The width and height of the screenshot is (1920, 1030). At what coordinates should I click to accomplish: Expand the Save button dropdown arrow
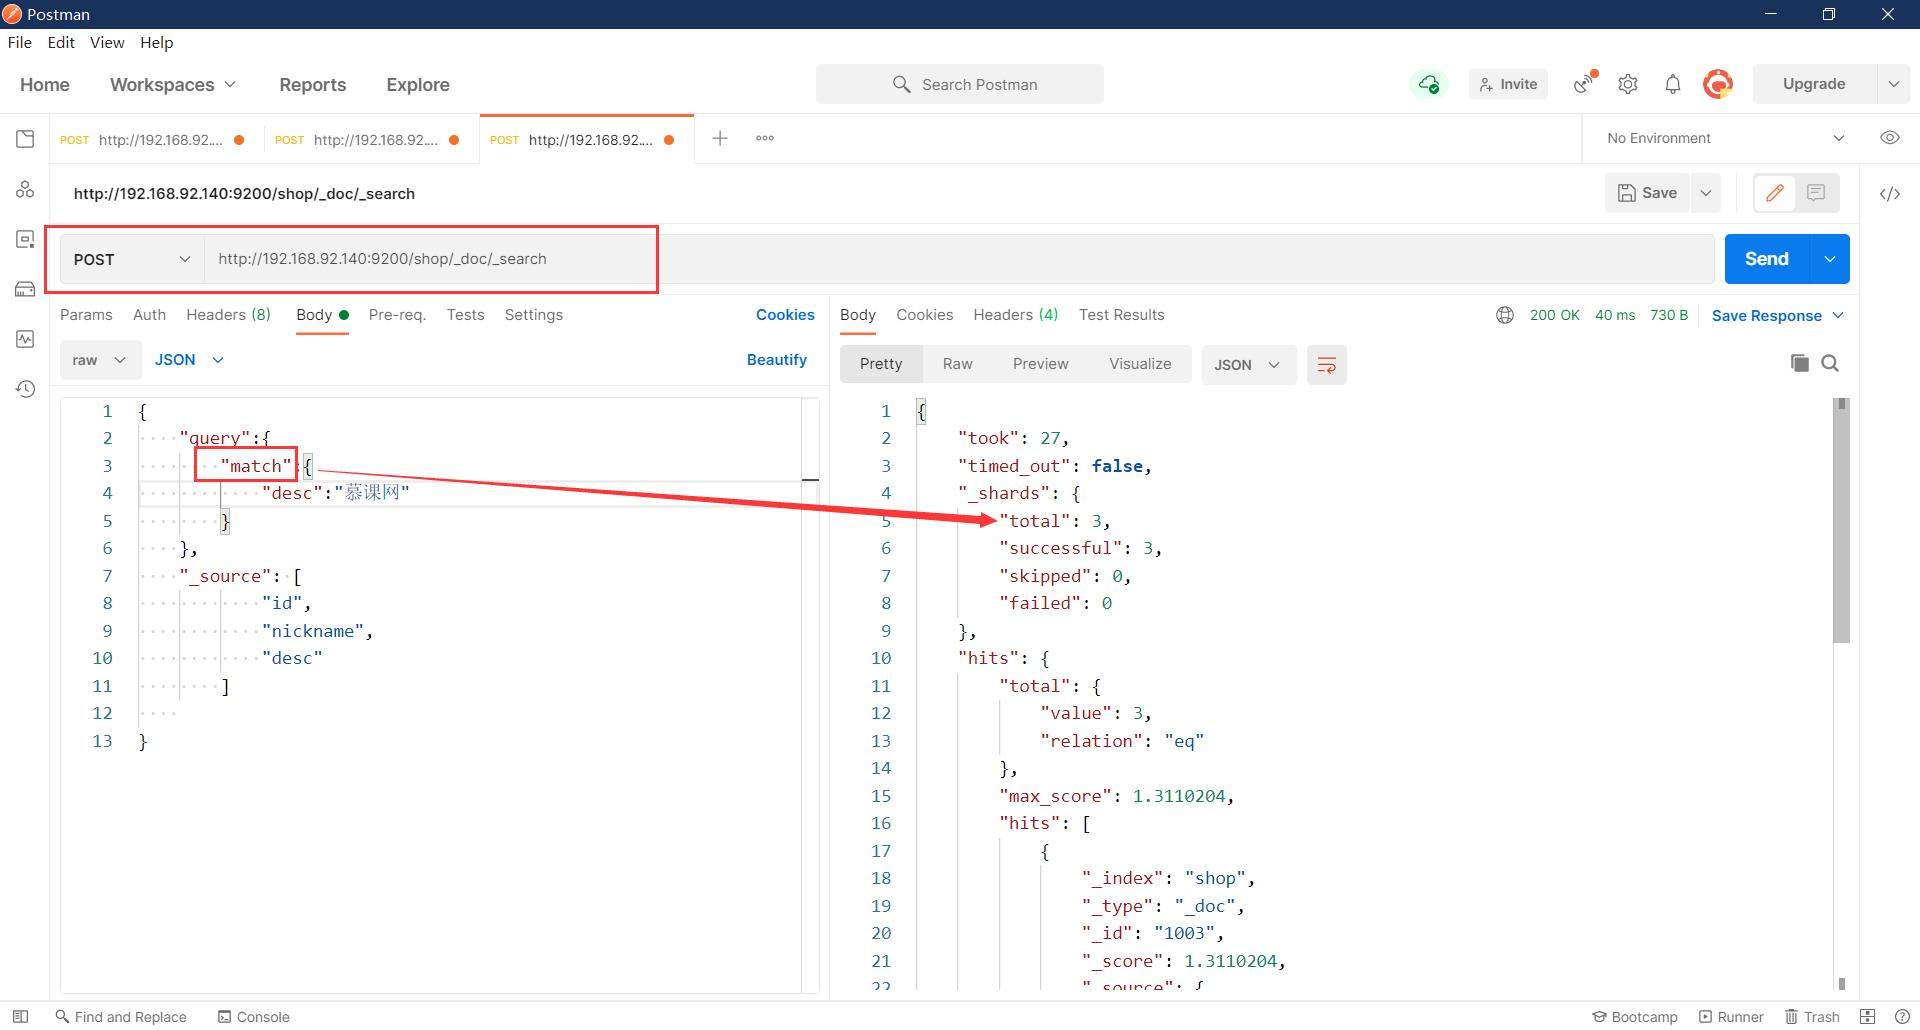coord(1706,193)
